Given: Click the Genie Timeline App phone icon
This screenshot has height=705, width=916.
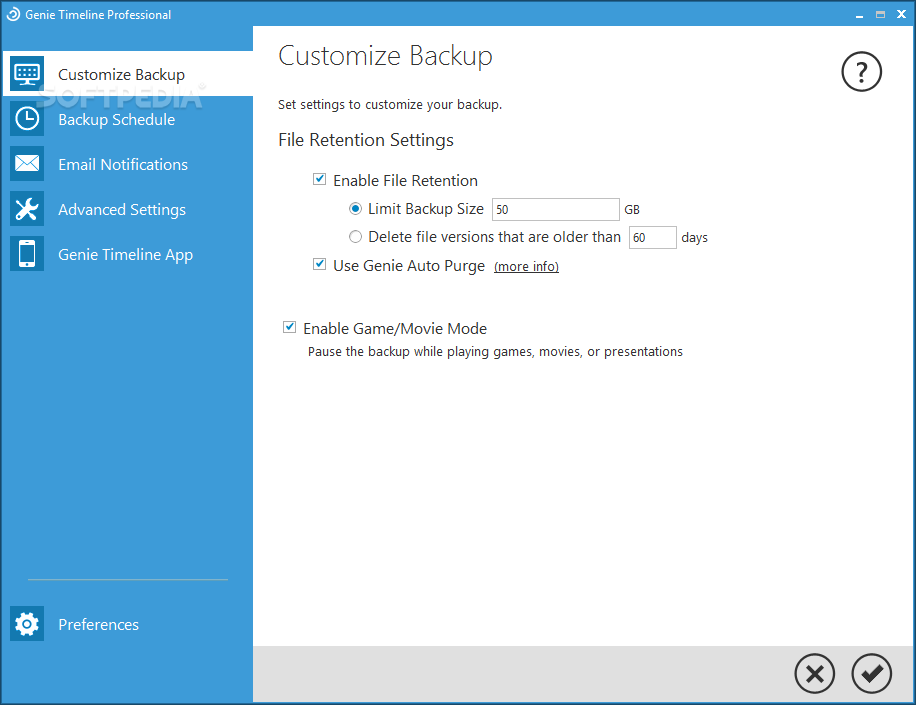Looking at the screenshot, I should click(27, 253).
